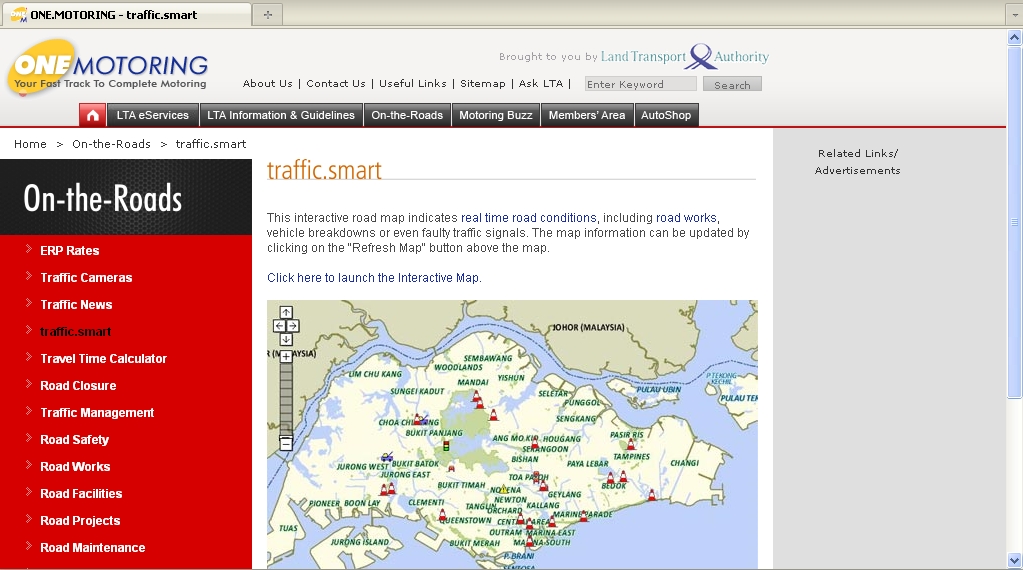Open the tab list dropdown in the tab bar
This screenshot has height=570, width=1023.
pyautogui.click(x=1015, y=15)
